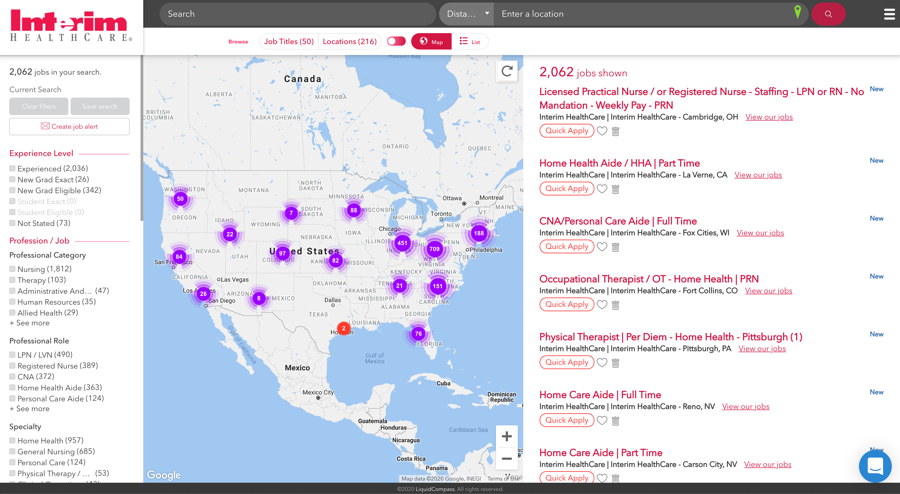Click the Interim HealthCare logo
Viewport: 900px width, 494px height.
[x=71, y=26]
